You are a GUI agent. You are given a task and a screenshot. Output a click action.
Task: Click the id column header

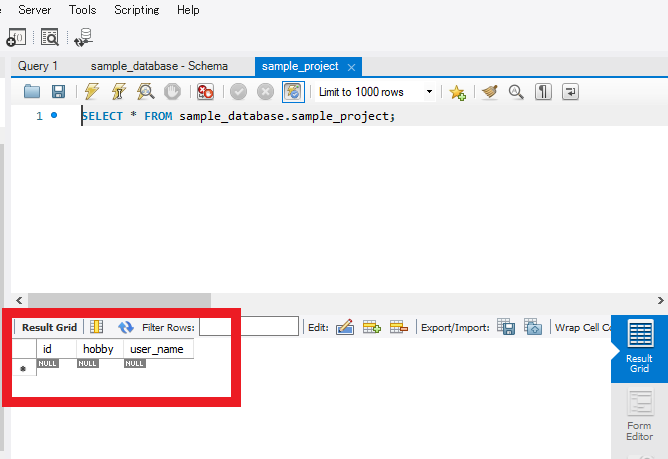[56, 349]
